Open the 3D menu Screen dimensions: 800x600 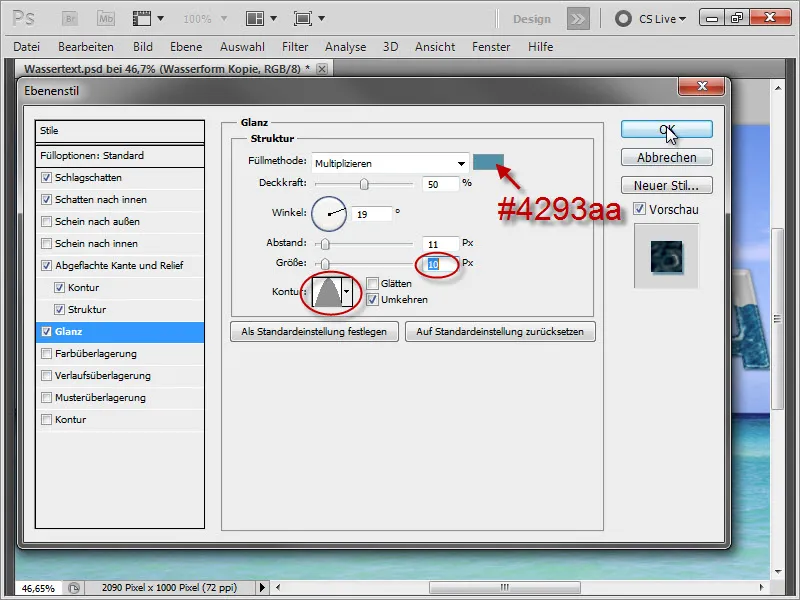pos(390,47)
